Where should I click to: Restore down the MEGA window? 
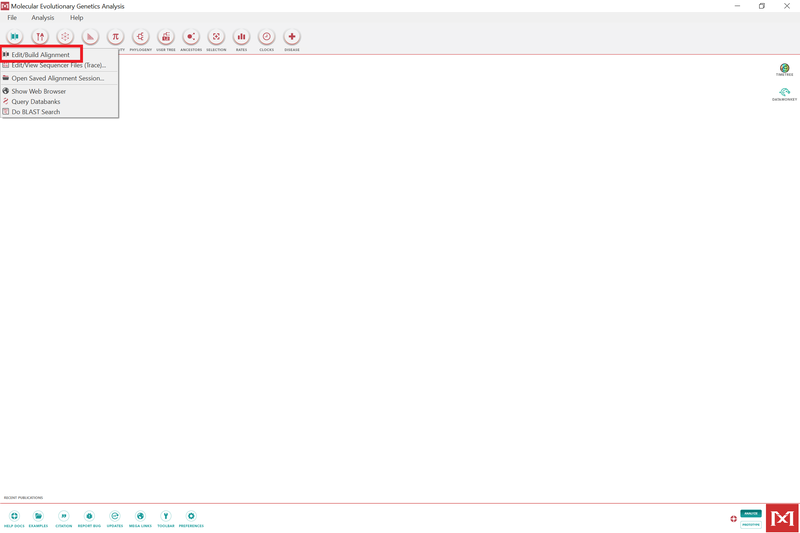coord(762,6)
